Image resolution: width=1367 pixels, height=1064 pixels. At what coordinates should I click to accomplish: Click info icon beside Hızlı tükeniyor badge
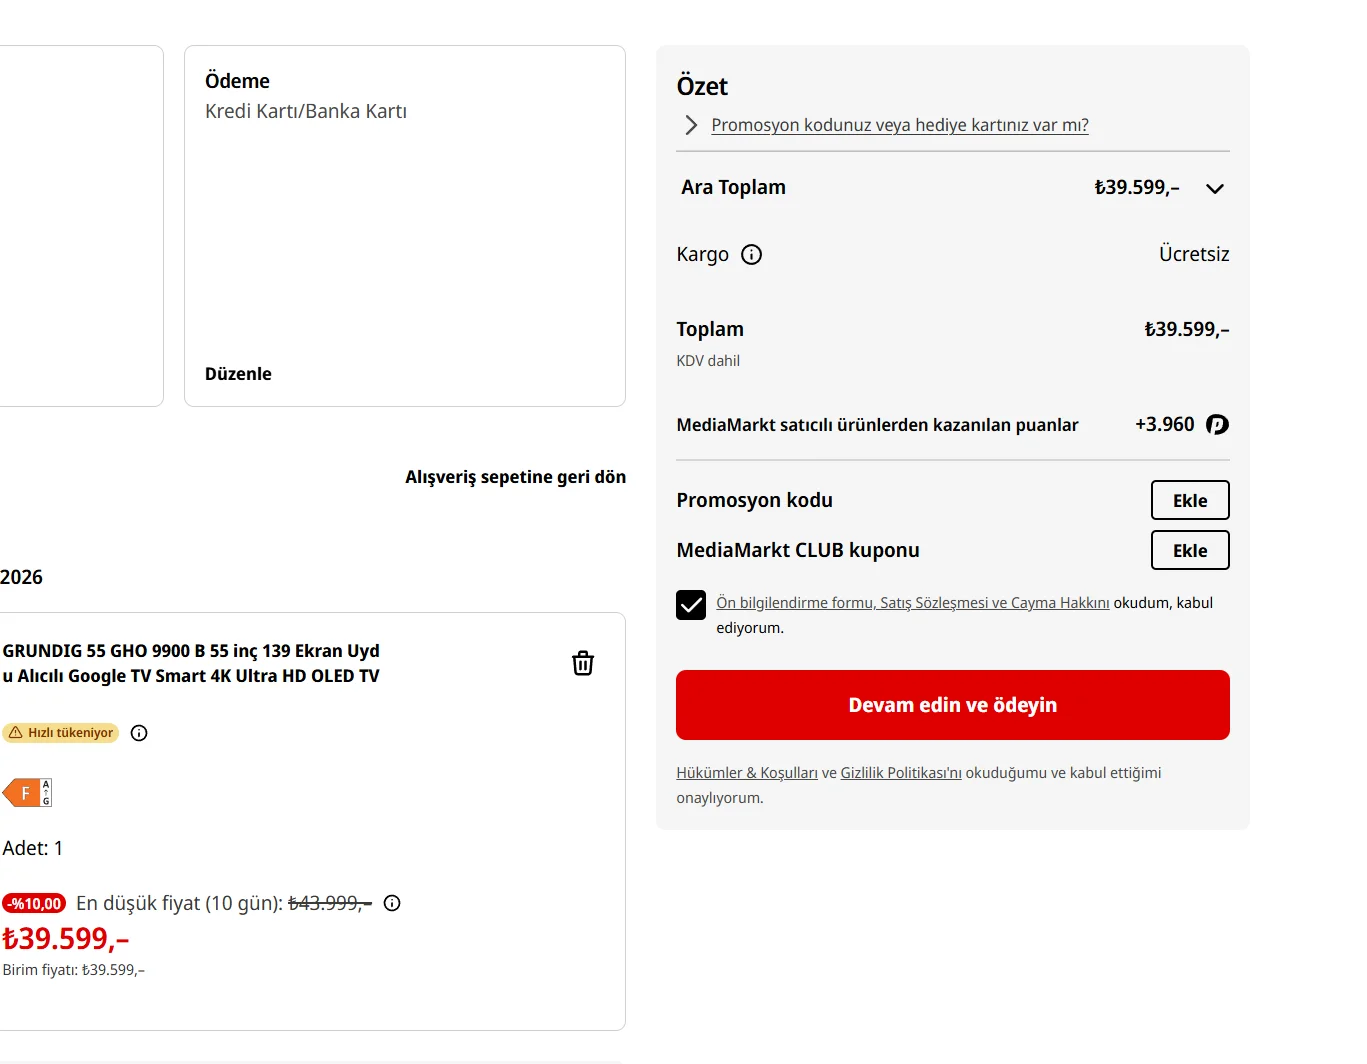pyautogui.click(x=139, y=733)
